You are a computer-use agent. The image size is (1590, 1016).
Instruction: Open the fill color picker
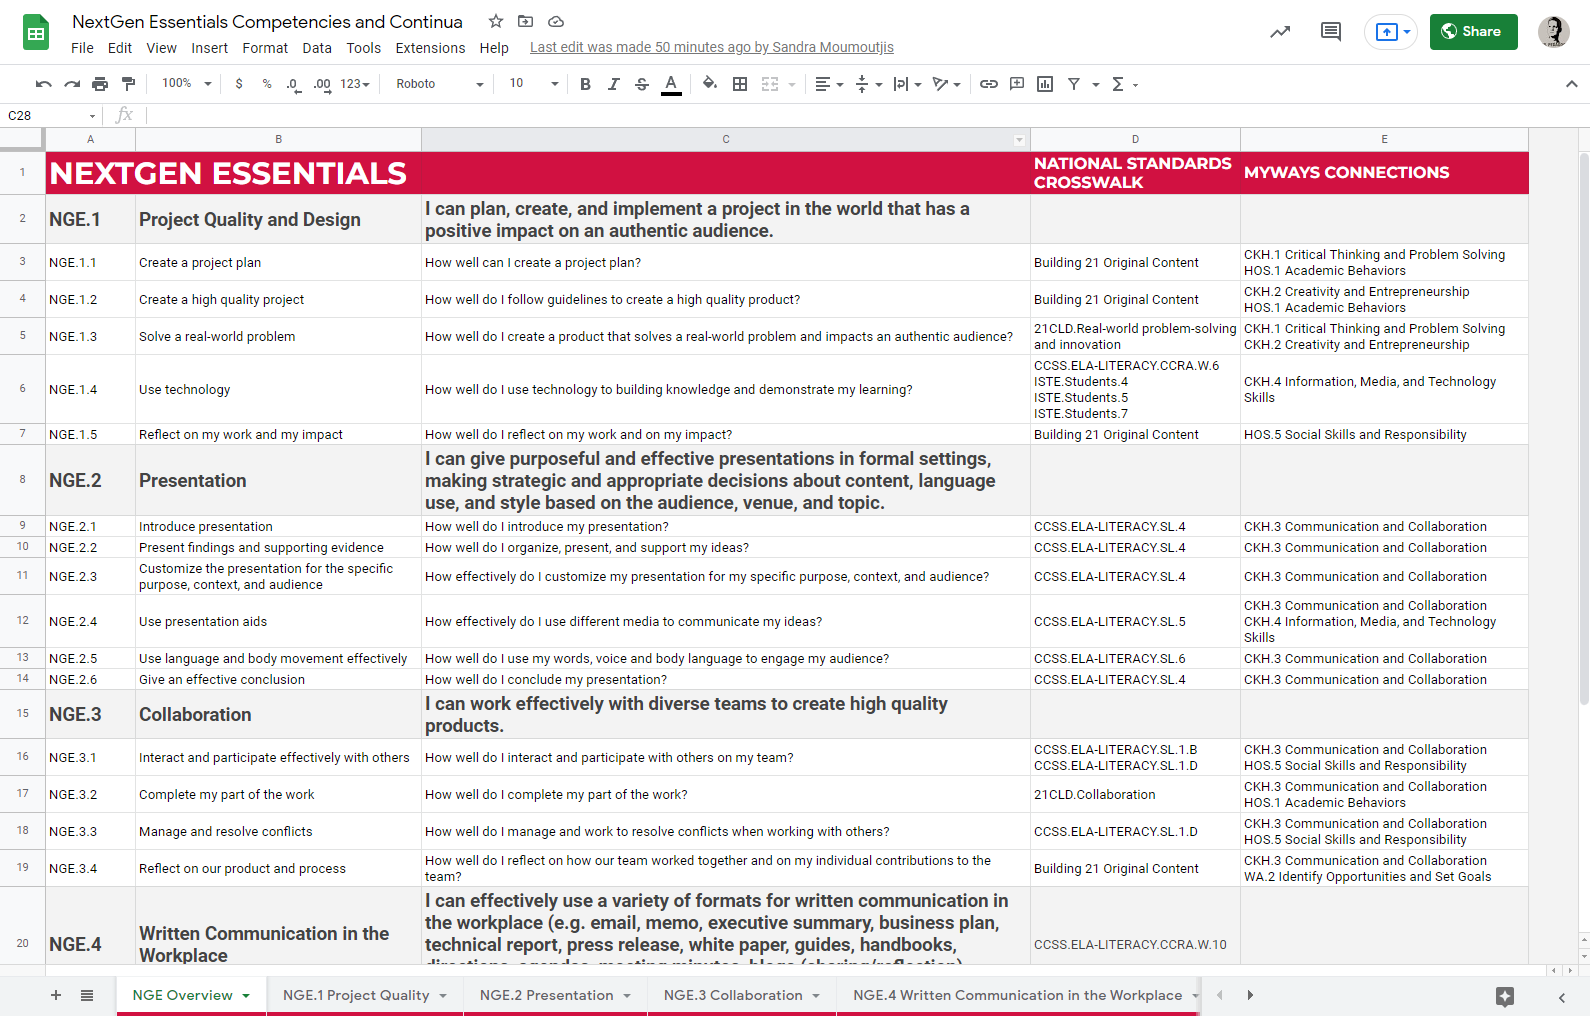pyautogui.click(x=709, y=84)
